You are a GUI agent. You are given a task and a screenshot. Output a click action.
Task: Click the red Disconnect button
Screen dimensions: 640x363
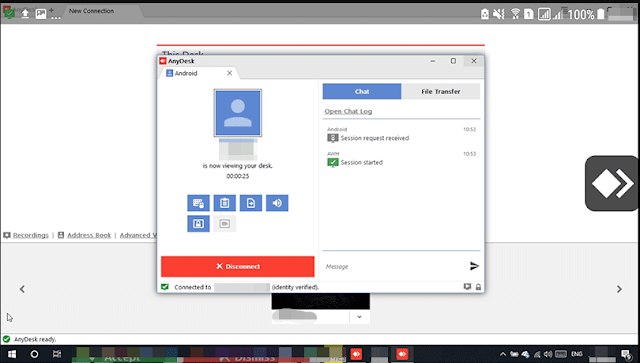[x=238, y=266]
